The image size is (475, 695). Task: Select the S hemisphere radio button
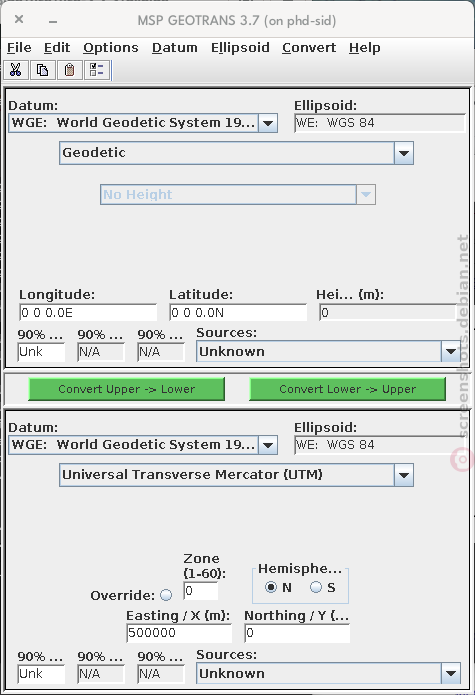point(315,587)
